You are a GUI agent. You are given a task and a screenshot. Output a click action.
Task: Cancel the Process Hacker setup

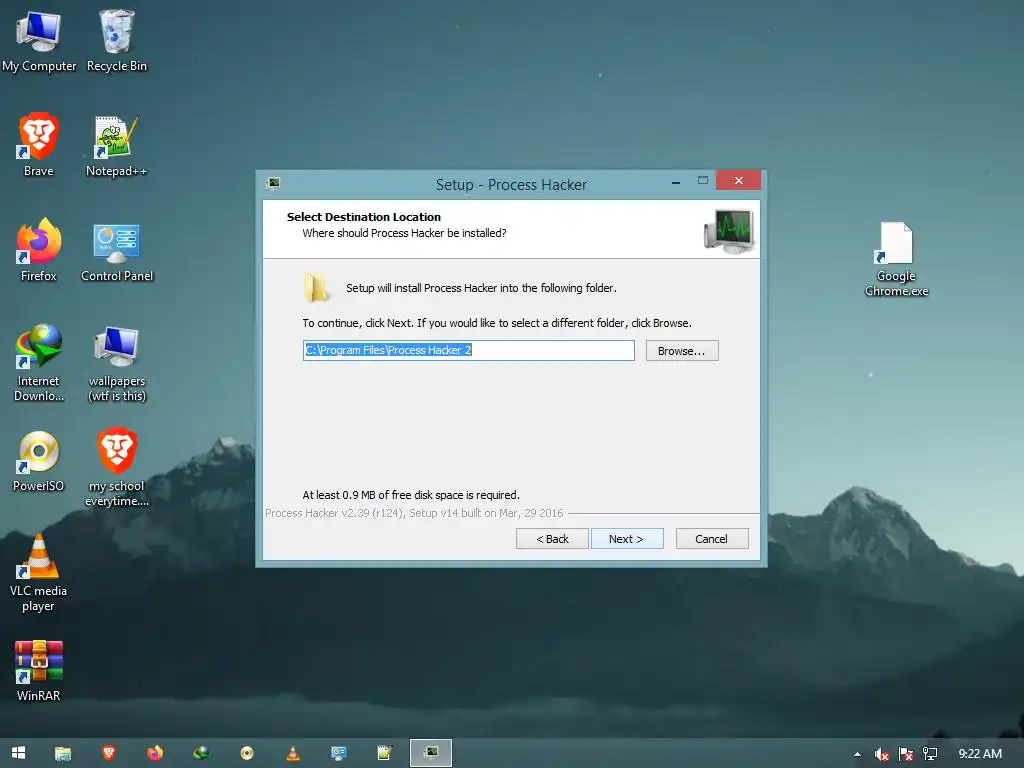[712, 539]
